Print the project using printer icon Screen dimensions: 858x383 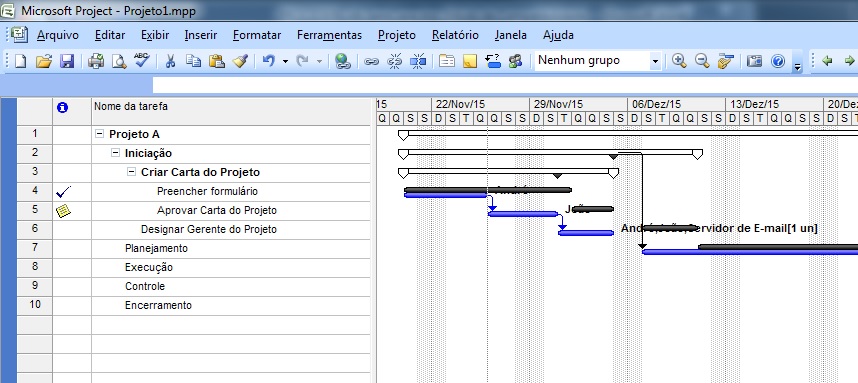[x=96, y=61]
